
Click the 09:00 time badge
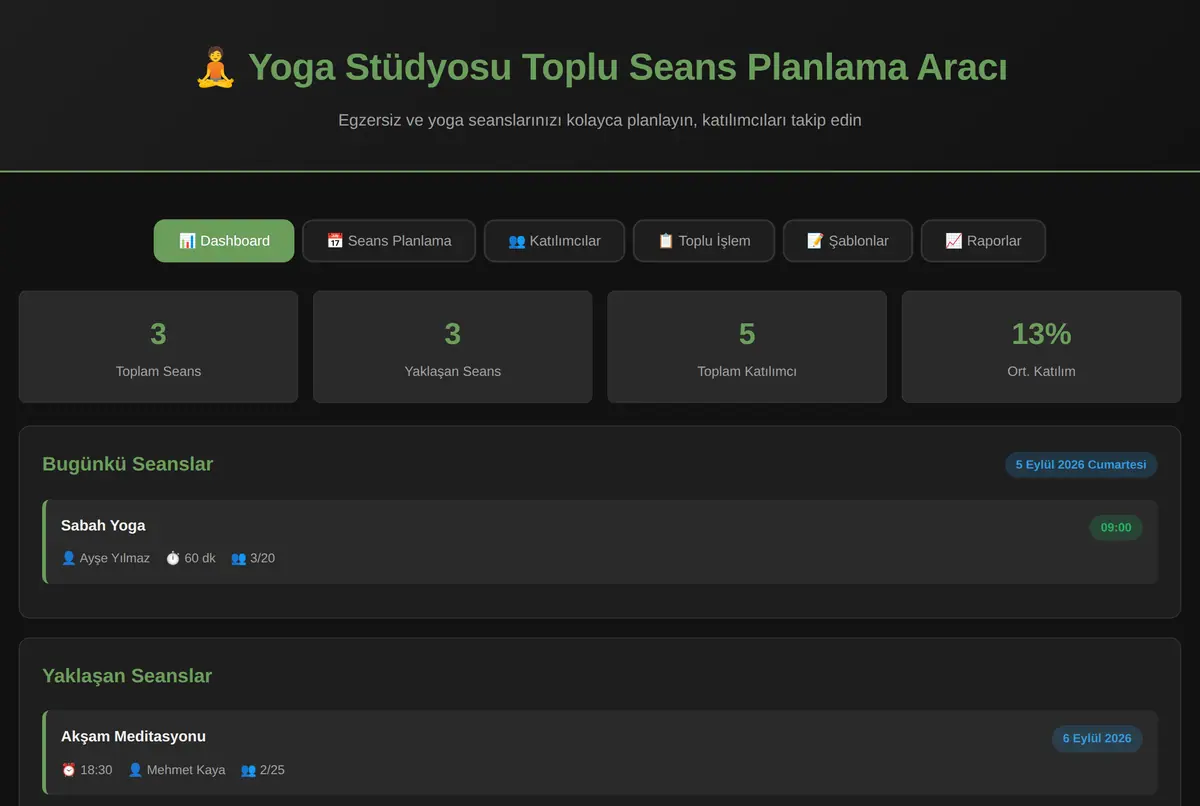coord(1116,527)
